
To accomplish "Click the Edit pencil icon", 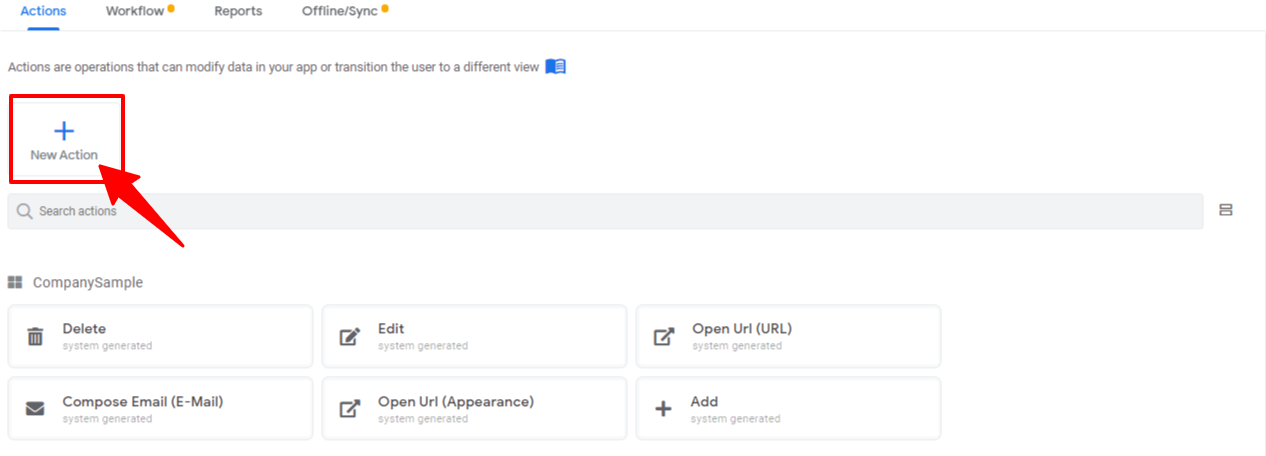I will [349, 337].
